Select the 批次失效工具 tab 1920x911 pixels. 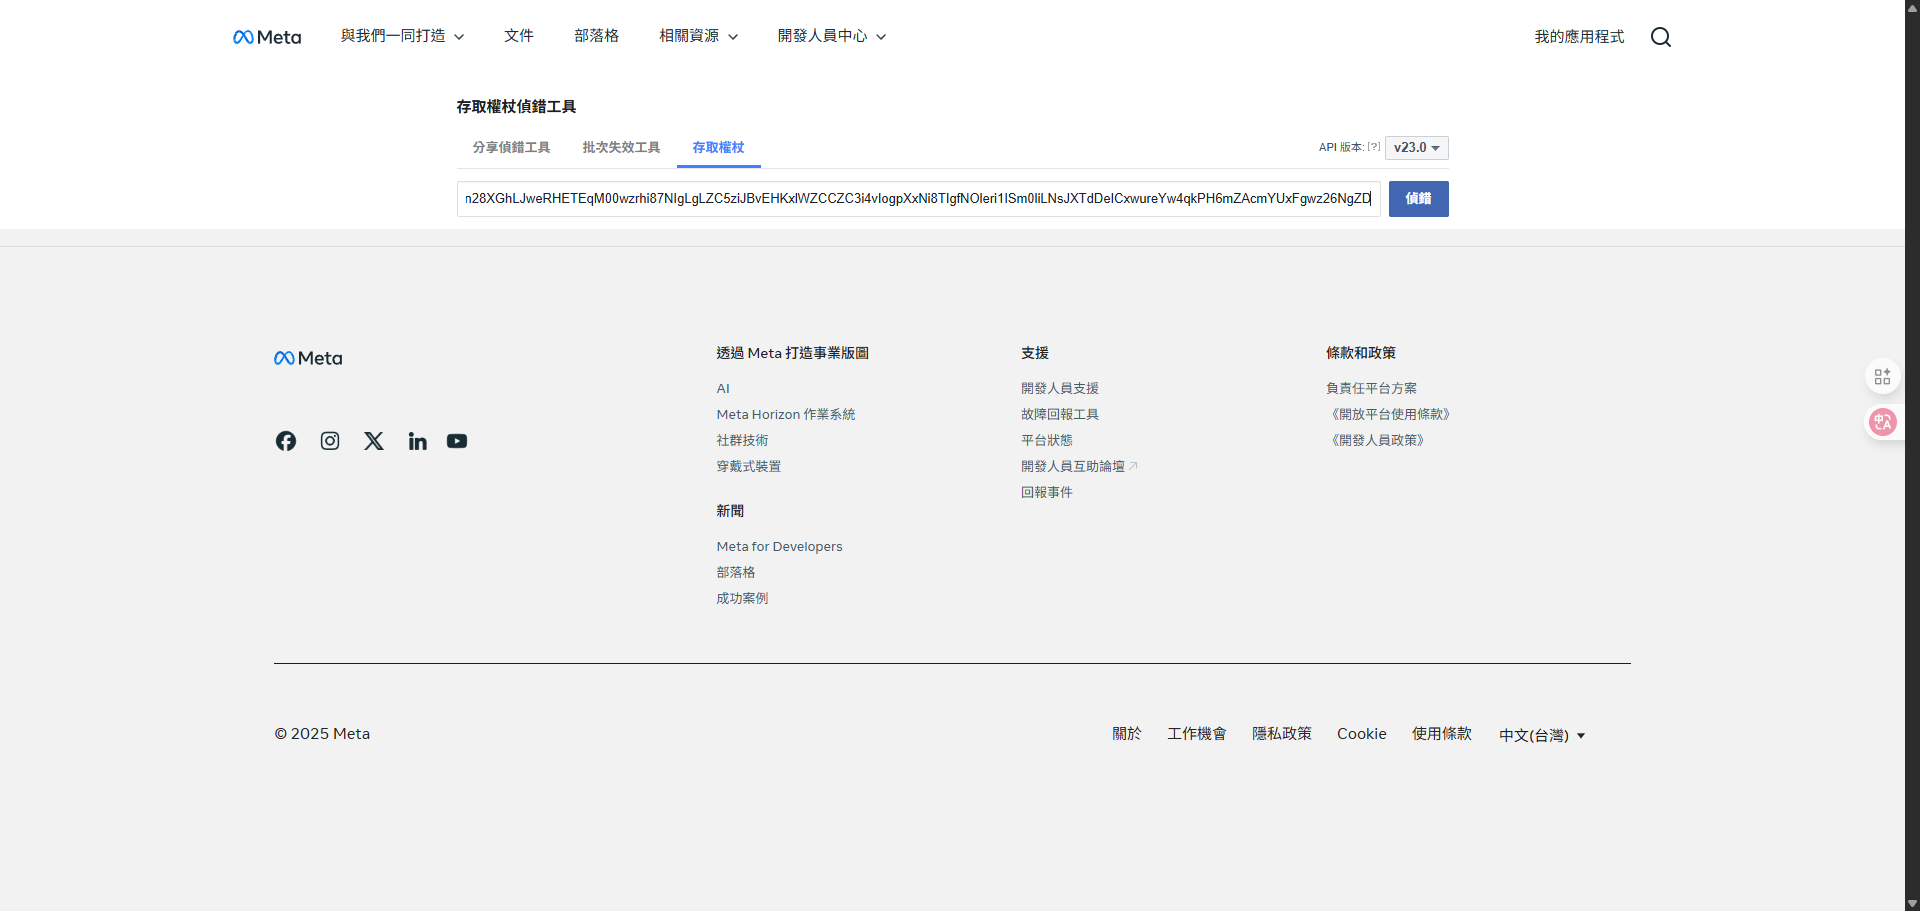(x=620, y=147)
